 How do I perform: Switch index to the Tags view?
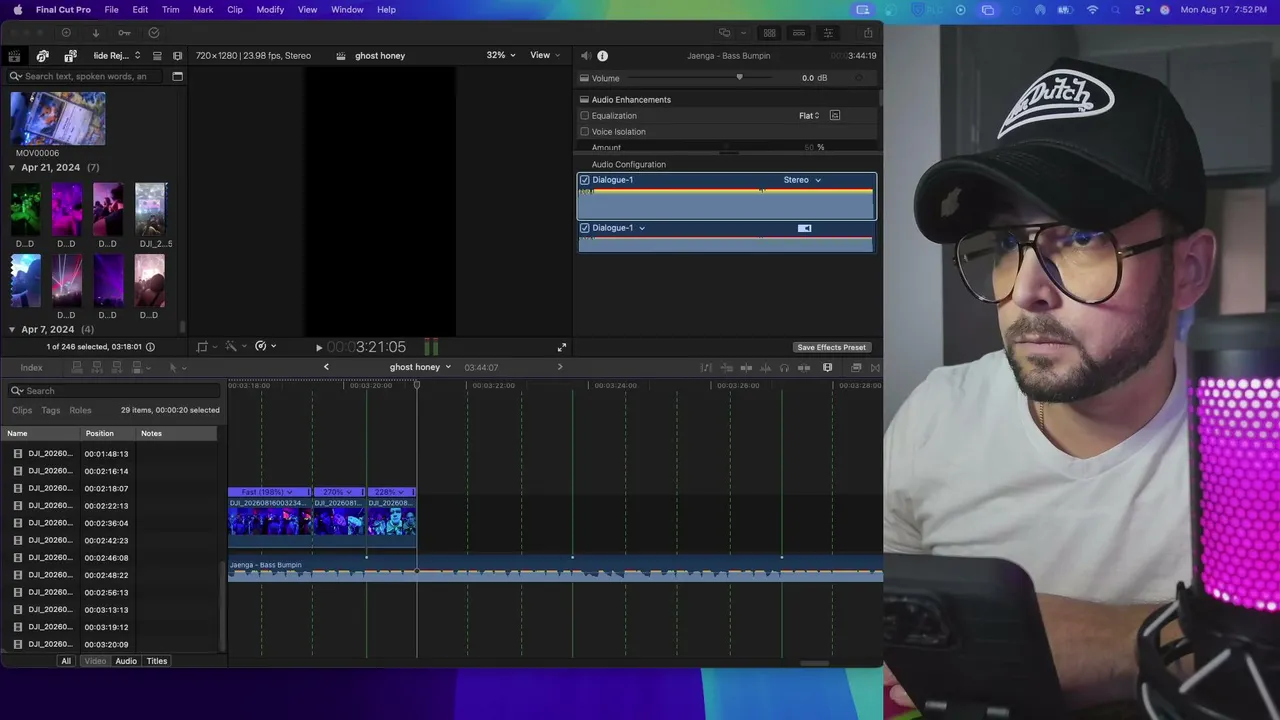point(51,411)
